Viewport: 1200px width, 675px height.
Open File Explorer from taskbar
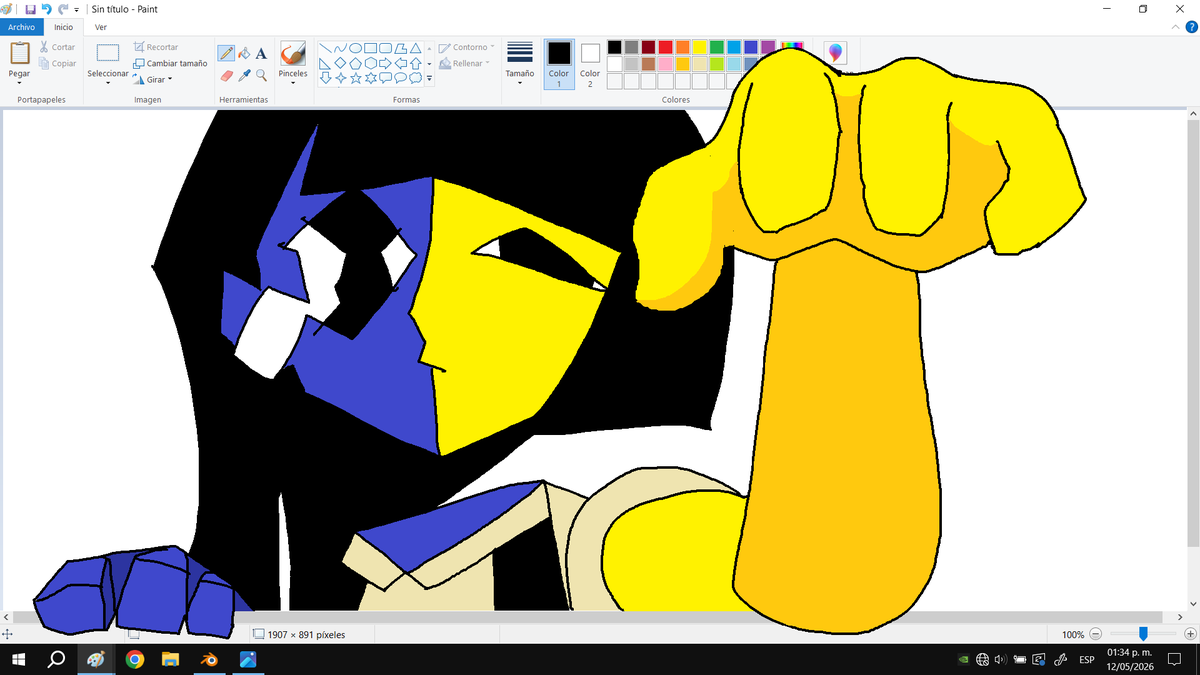coord(172,659)
